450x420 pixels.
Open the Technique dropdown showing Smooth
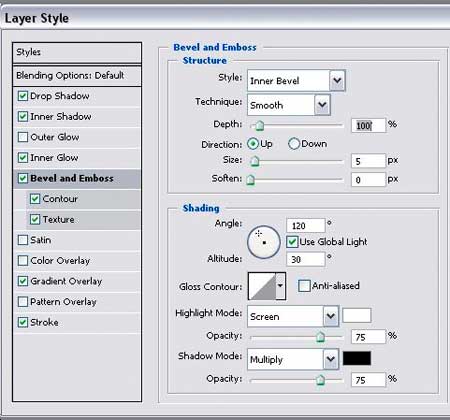point(289,105)
